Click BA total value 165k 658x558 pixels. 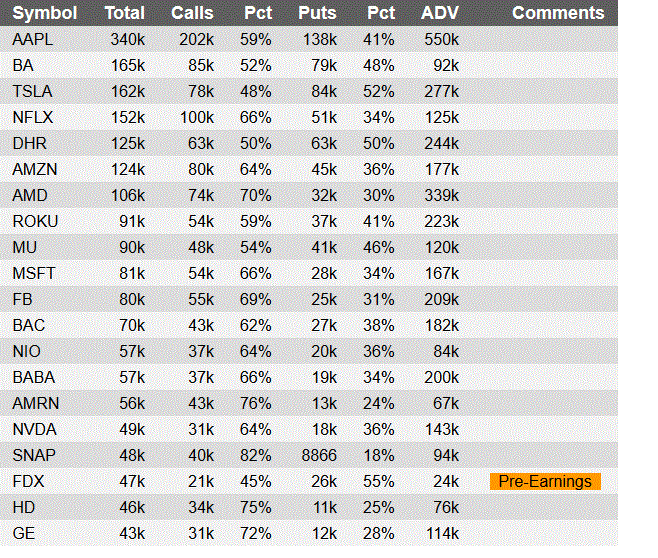click(128, 65)
